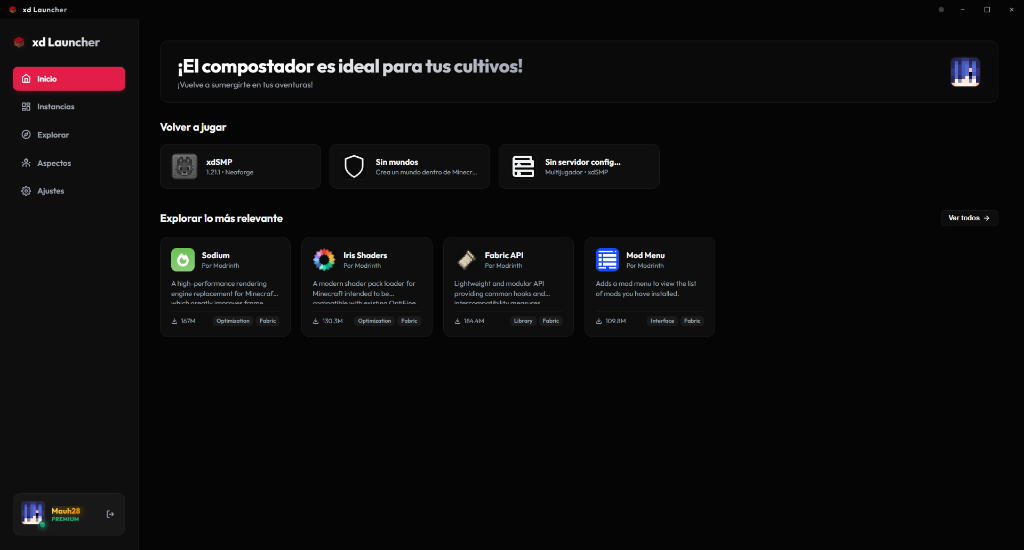Open the Aspectos section
Image resolution: width=1024 pixels, height=550 pixels.
69,163
